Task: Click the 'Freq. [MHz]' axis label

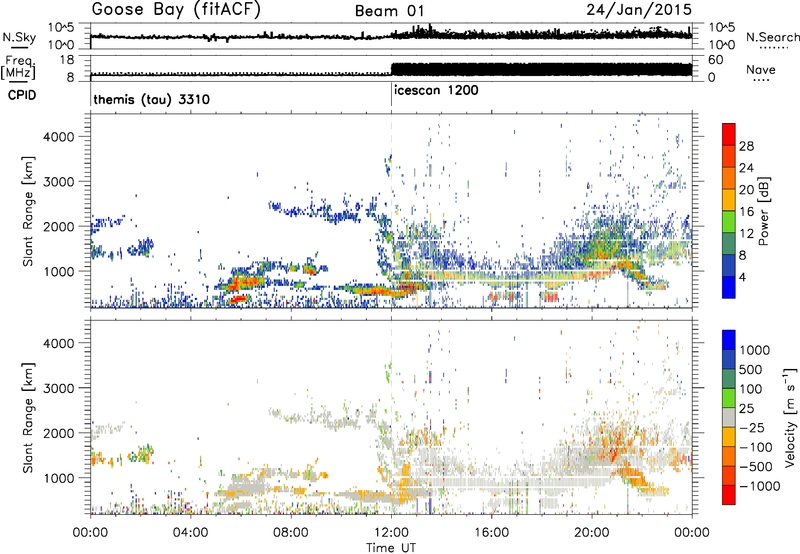Action: click(x=18, y=67)
